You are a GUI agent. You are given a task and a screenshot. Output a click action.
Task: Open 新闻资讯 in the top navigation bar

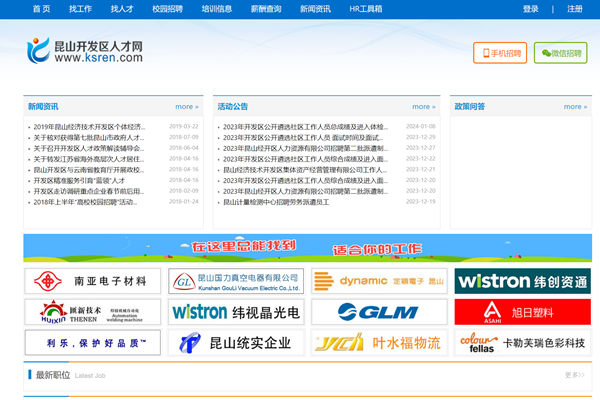pos(315,9)
